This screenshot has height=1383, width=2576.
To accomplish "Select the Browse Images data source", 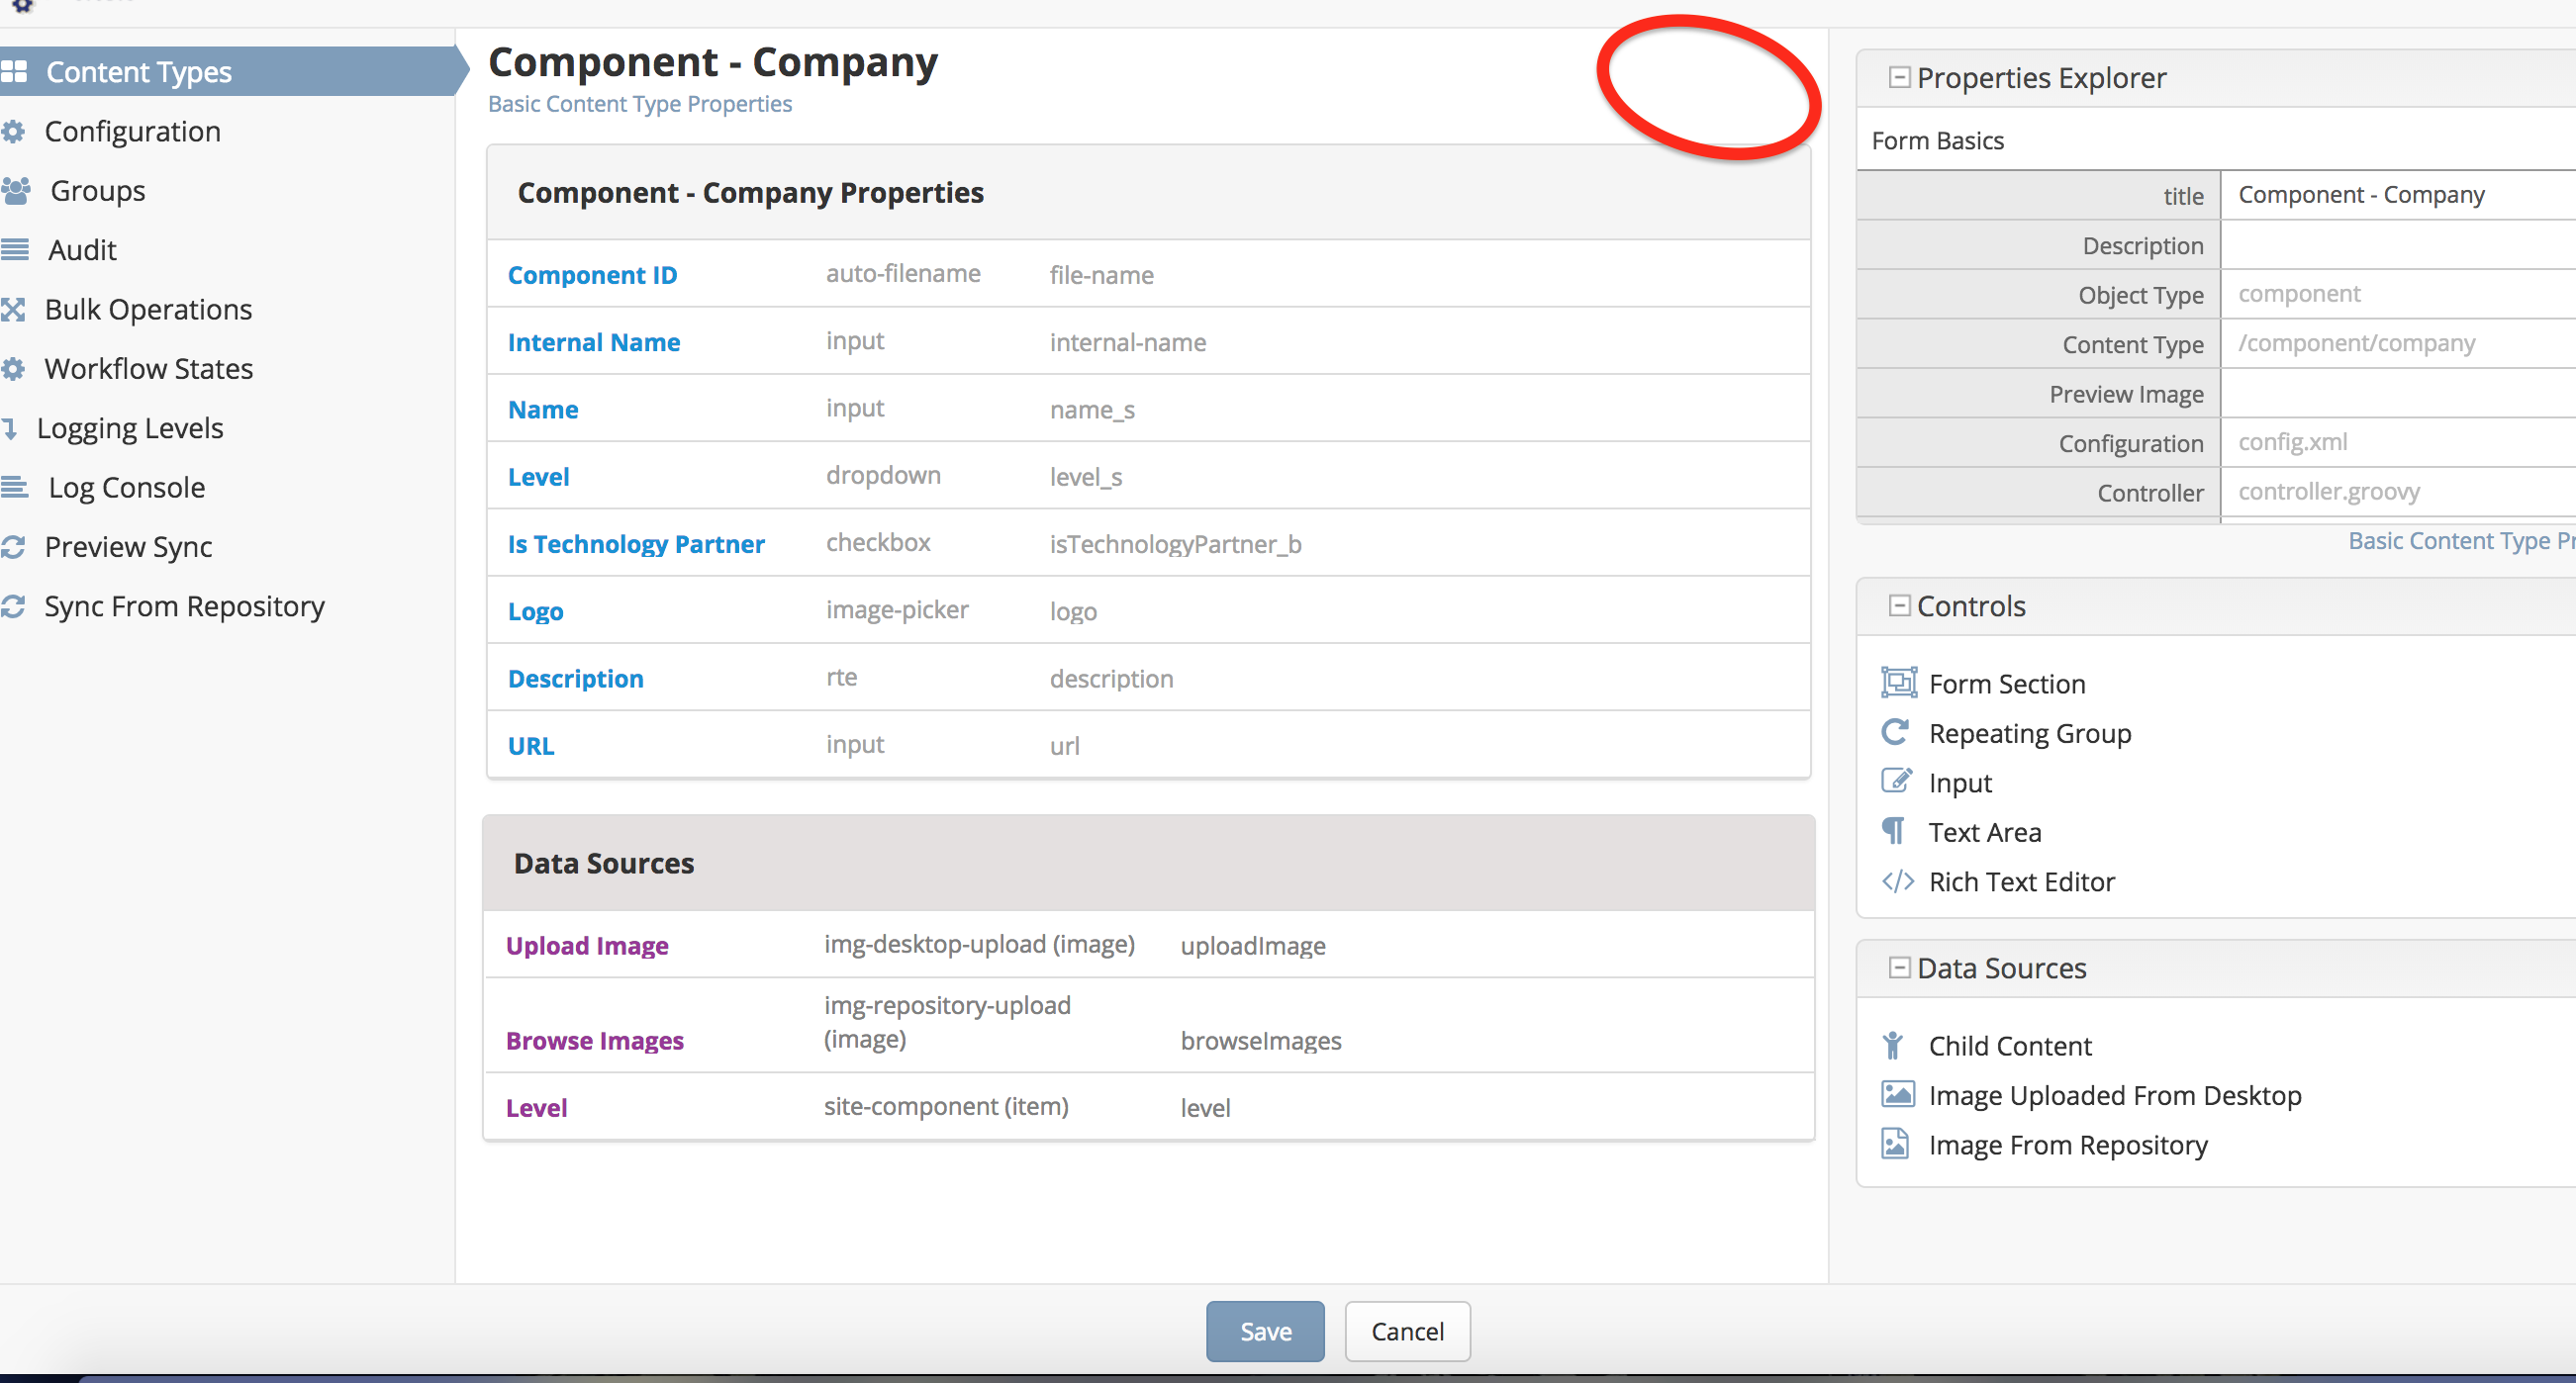I will pyautogui.click(x=1148, y=1025).
